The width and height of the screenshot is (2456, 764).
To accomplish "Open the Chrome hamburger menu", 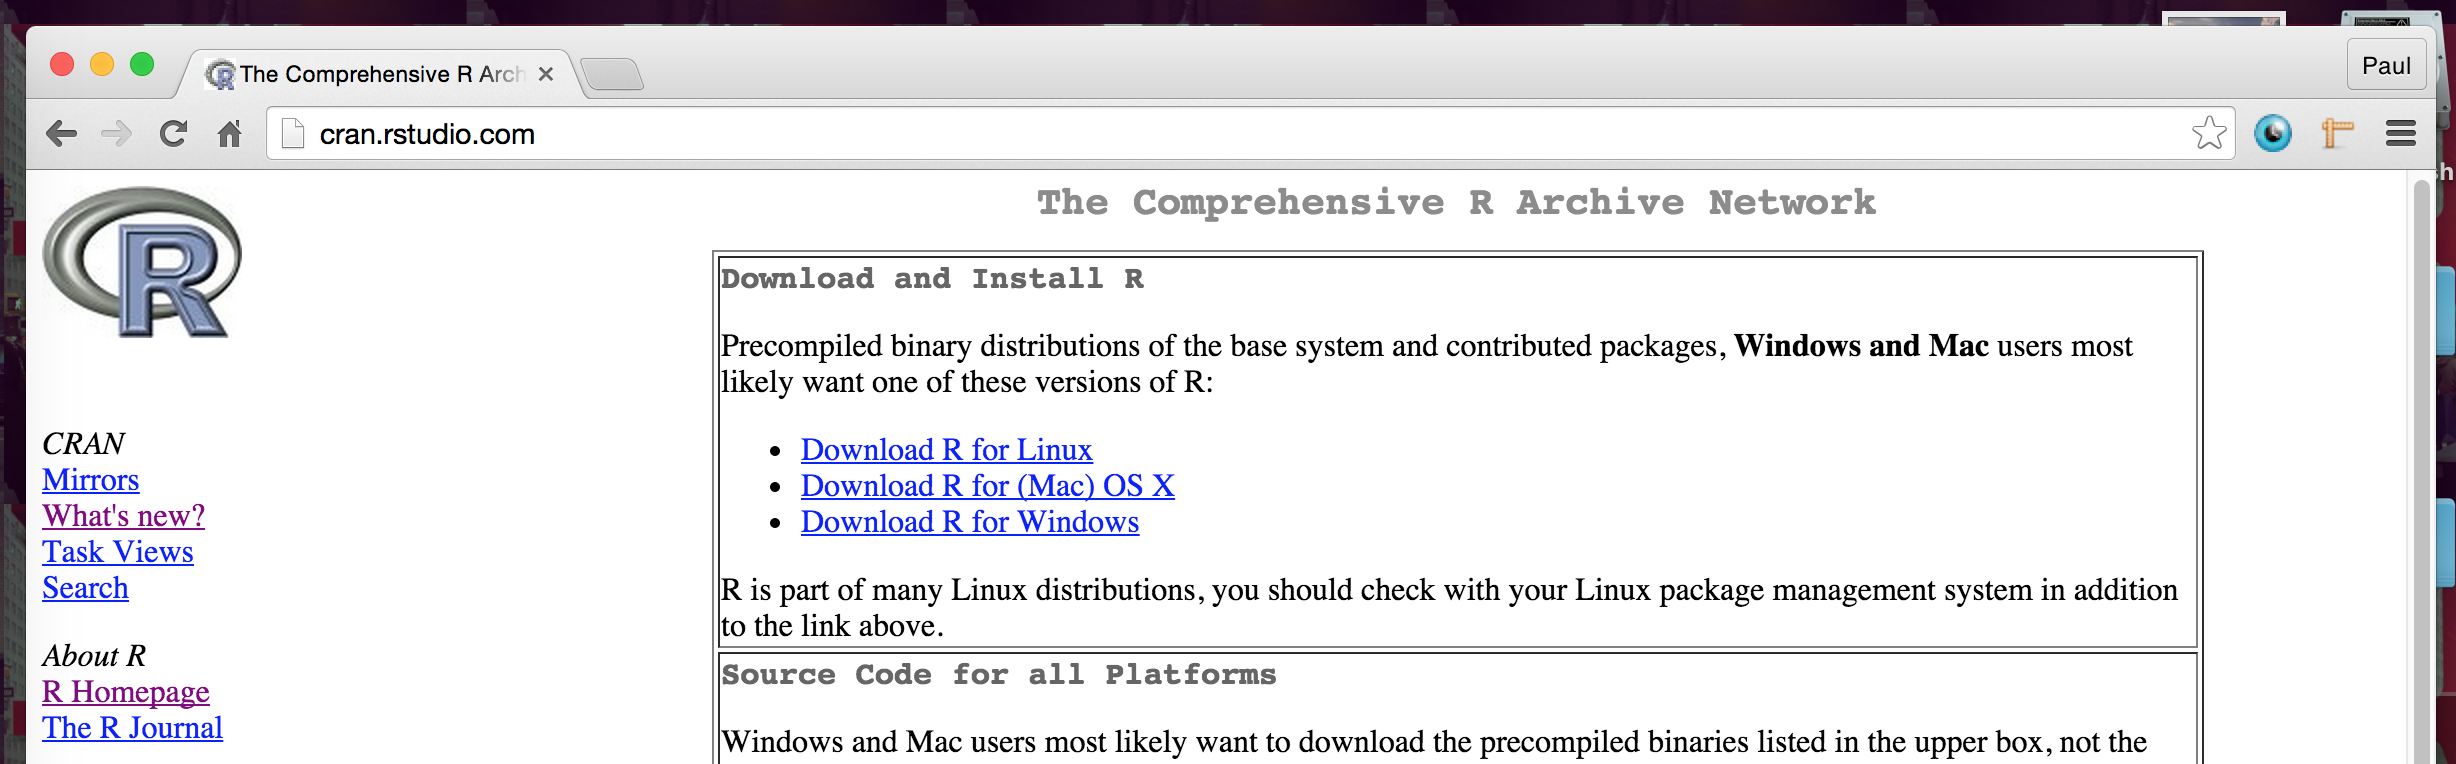I will (x=2400, y=133).
